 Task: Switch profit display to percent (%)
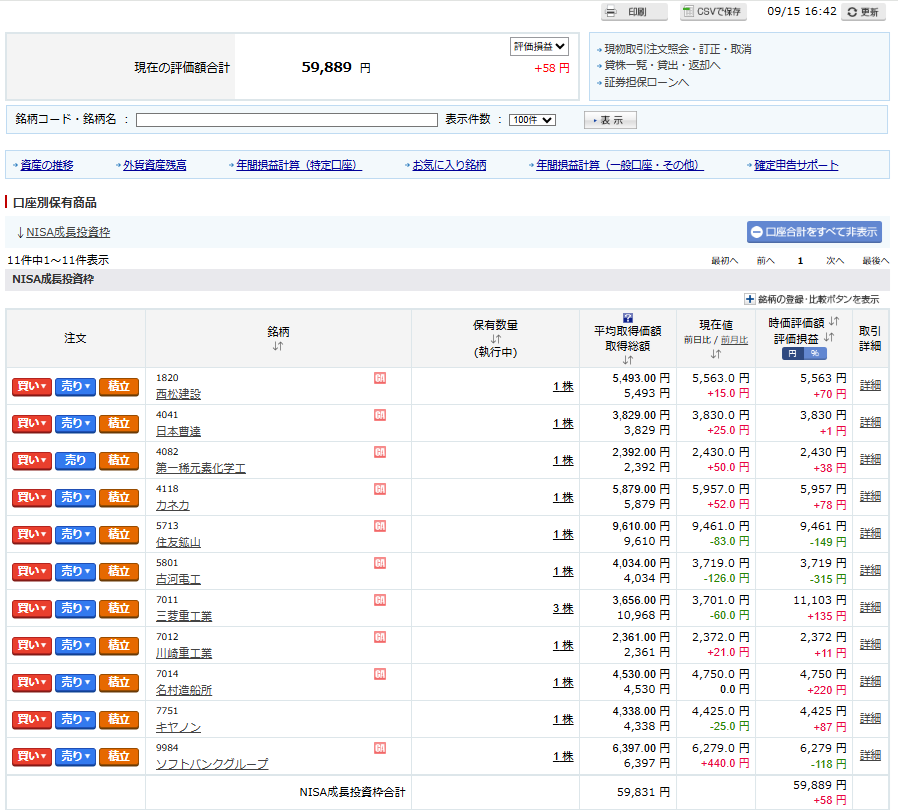[x=815, y=353]
